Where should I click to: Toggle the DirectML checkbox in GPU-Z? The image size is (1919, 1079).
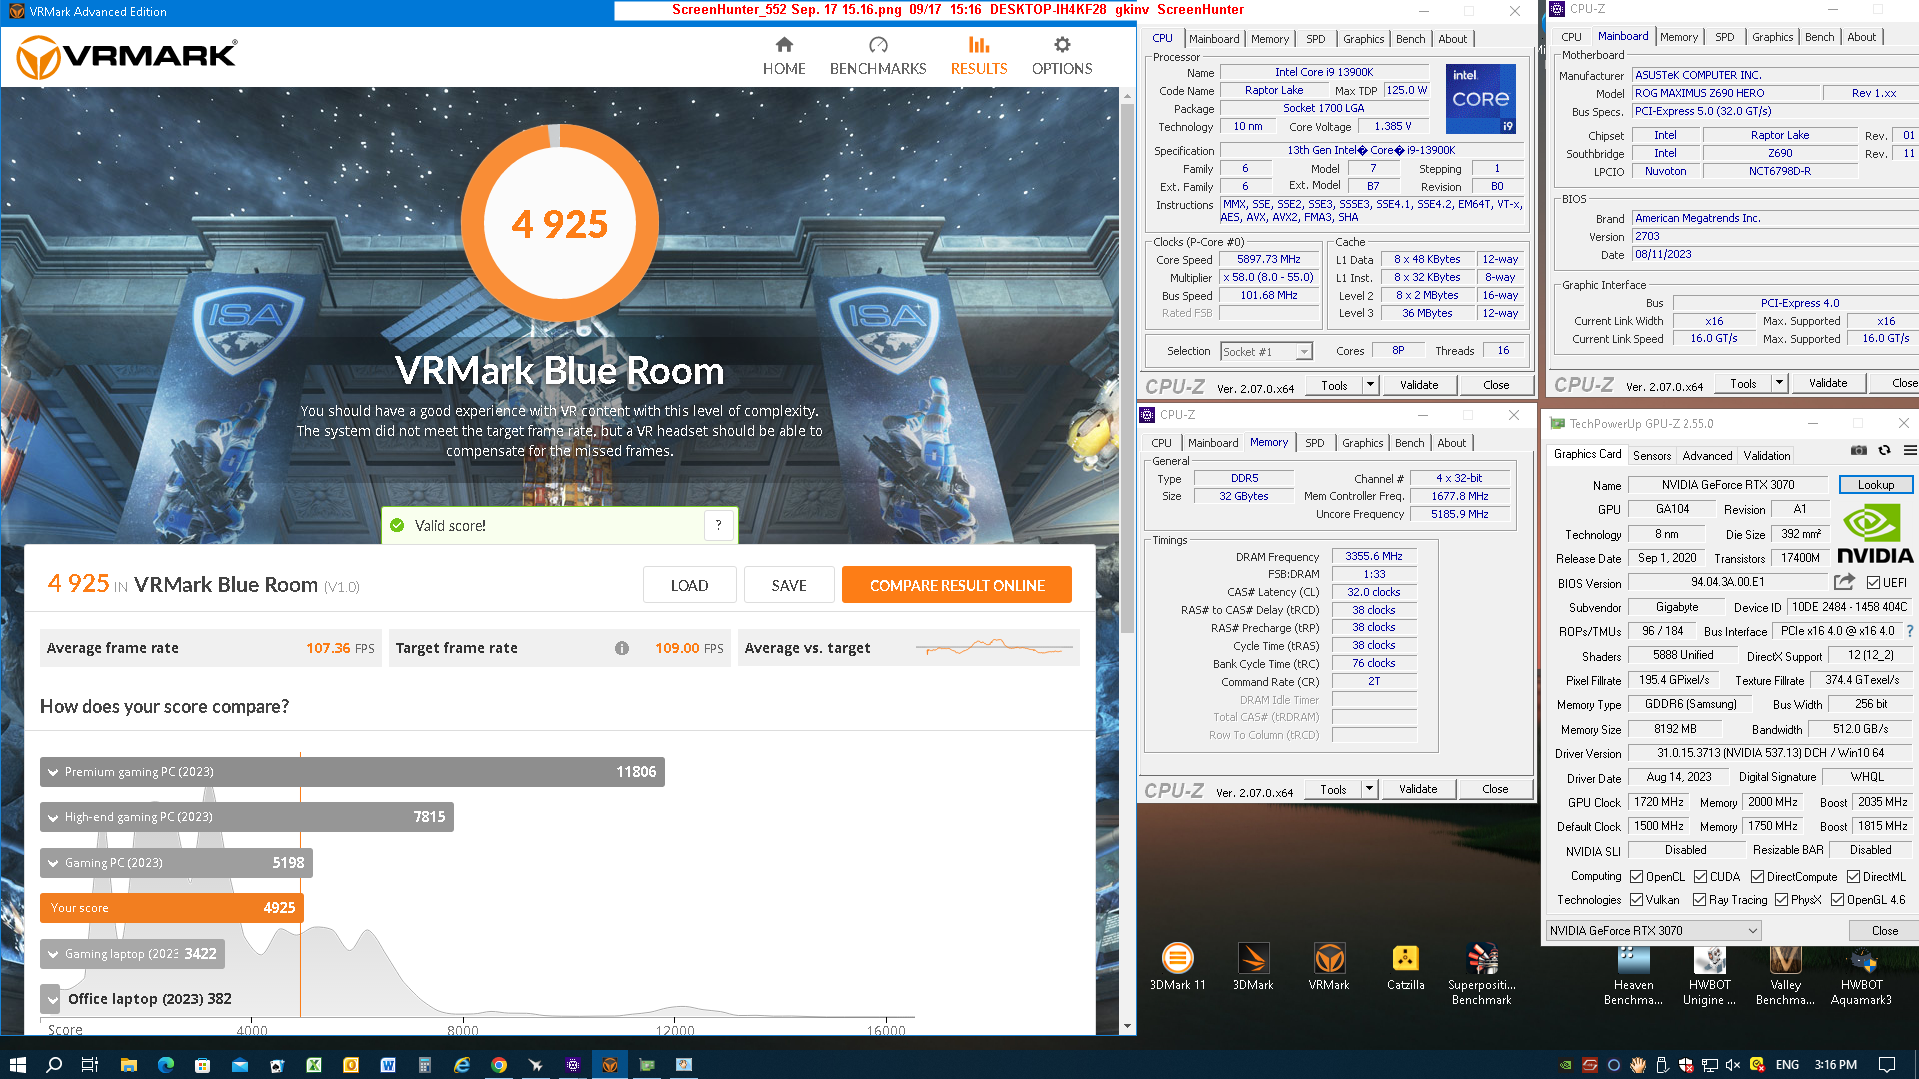click(x=1853, y=877)
